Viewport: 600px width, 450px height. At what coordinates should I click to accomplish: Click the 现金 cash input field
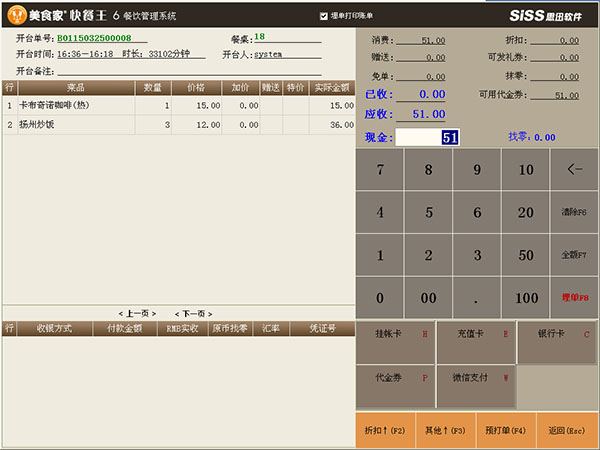pyautogui.click(x=427, y=137)
